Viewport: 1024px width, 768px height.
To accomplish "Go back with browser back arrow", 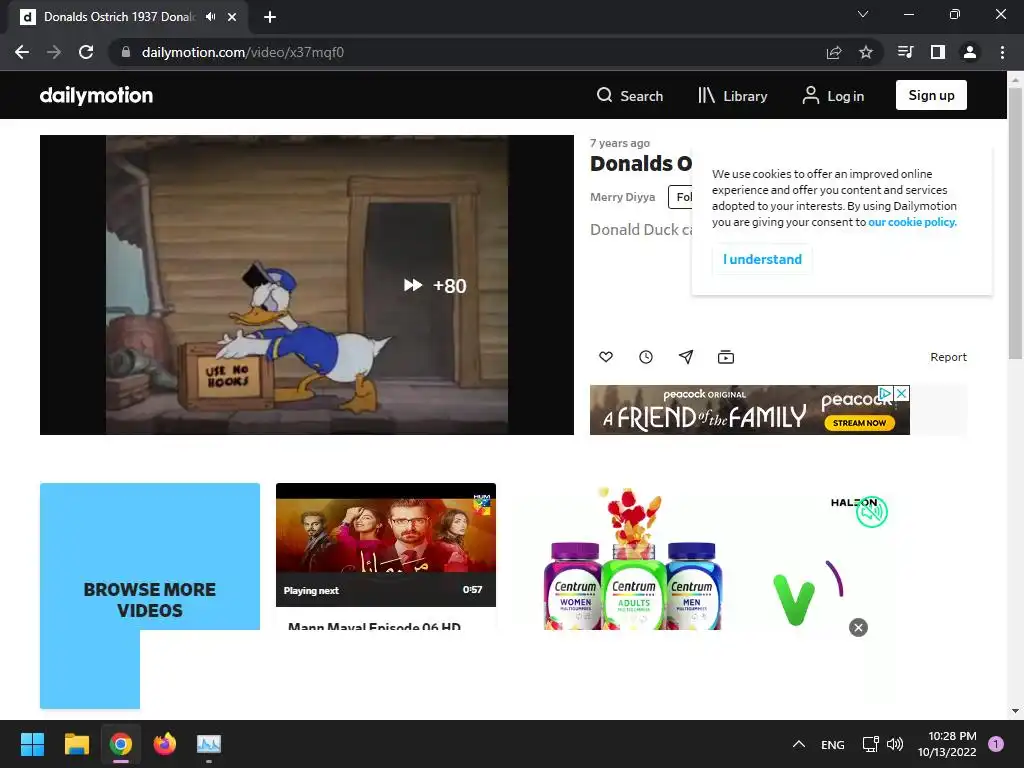I will (22, 52).
